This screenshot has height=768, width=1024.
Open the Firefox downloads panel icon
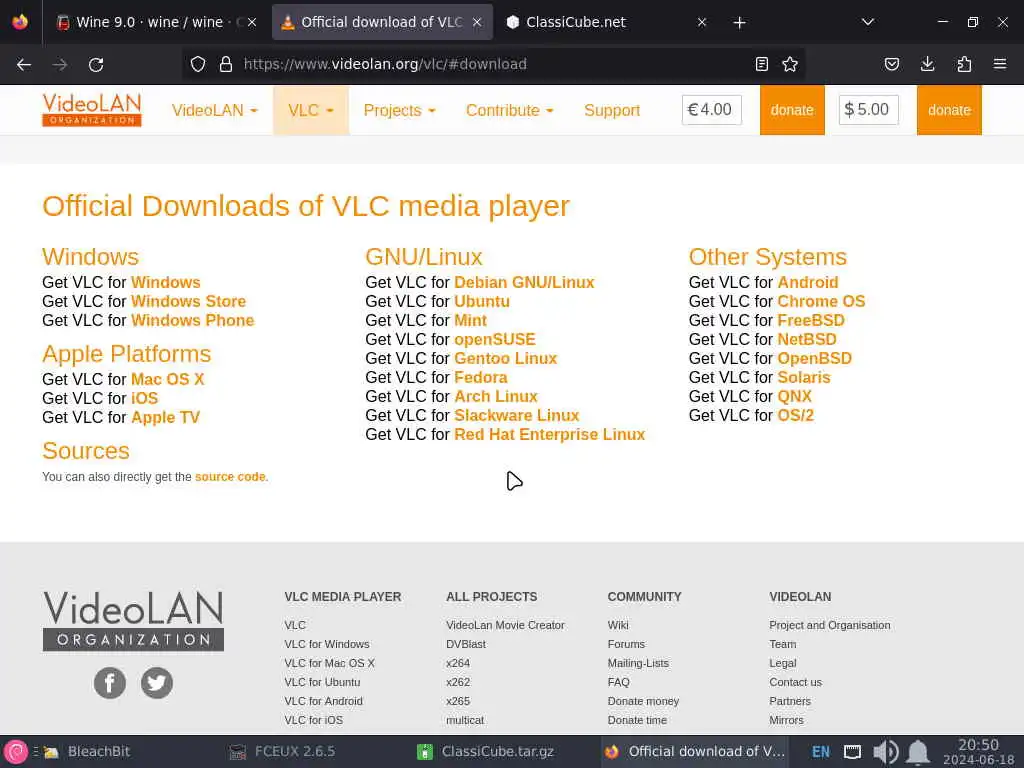[927, 64]
